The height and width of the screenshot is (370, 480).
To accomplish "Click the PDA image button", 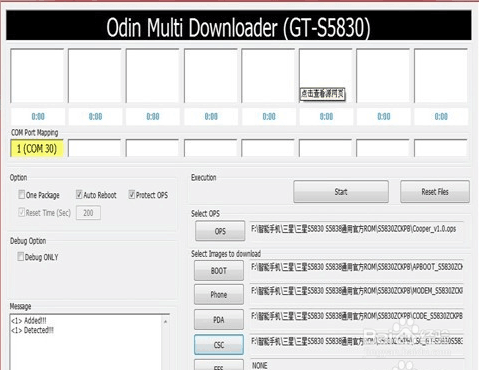I will tap(219, 320).
